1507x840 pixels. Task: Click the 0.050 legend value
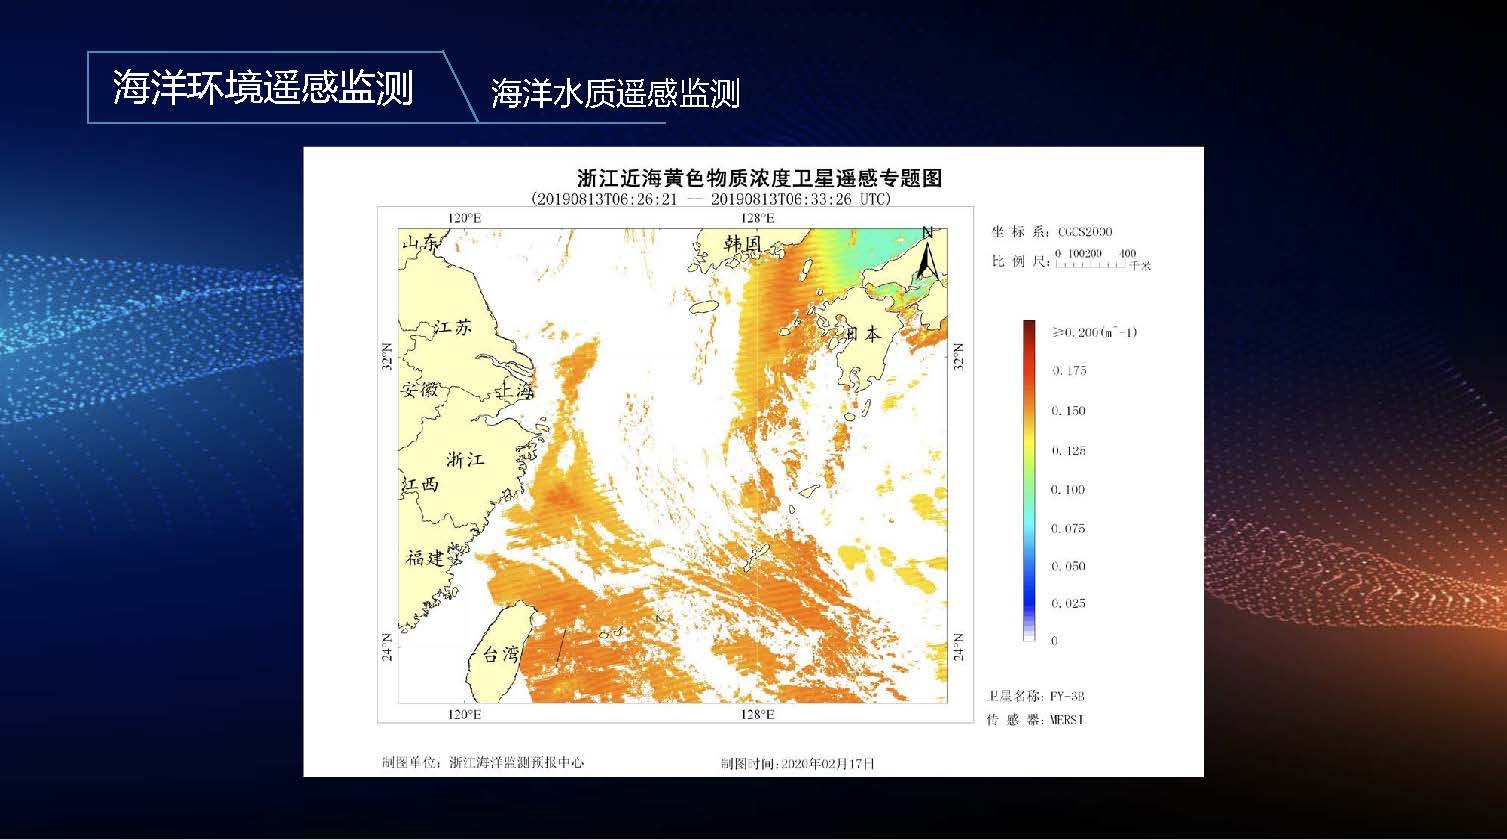coord(1068,566)
